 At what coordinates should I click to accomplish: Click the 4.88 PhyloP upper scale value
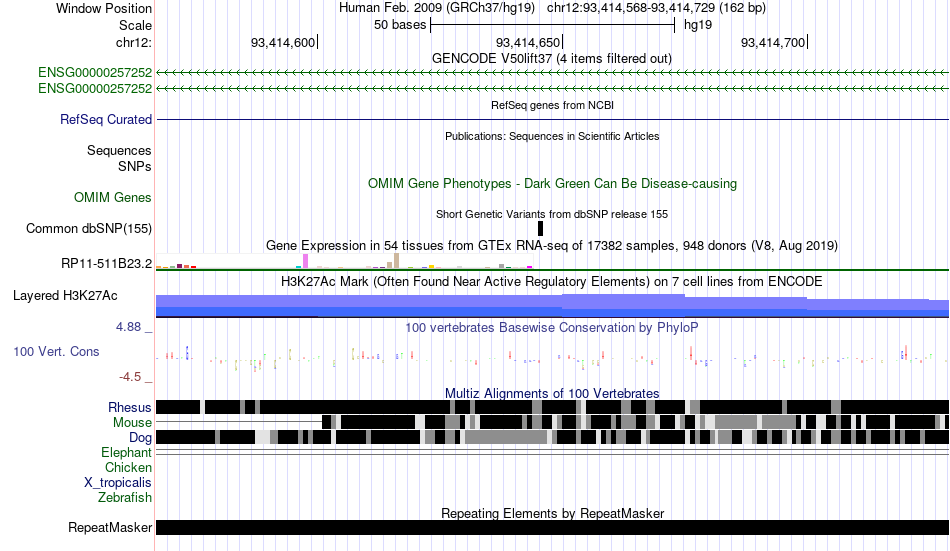[x=128, y=327]
